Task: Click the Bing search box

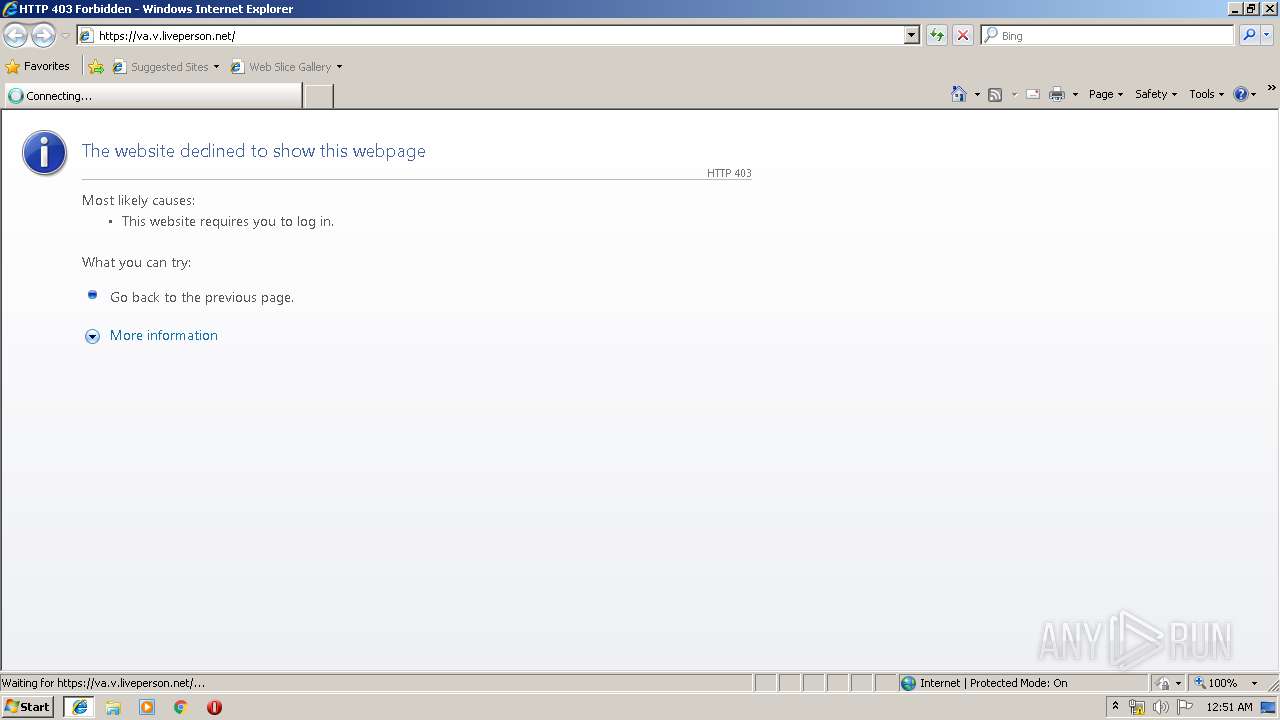Action: (1108, 35)
